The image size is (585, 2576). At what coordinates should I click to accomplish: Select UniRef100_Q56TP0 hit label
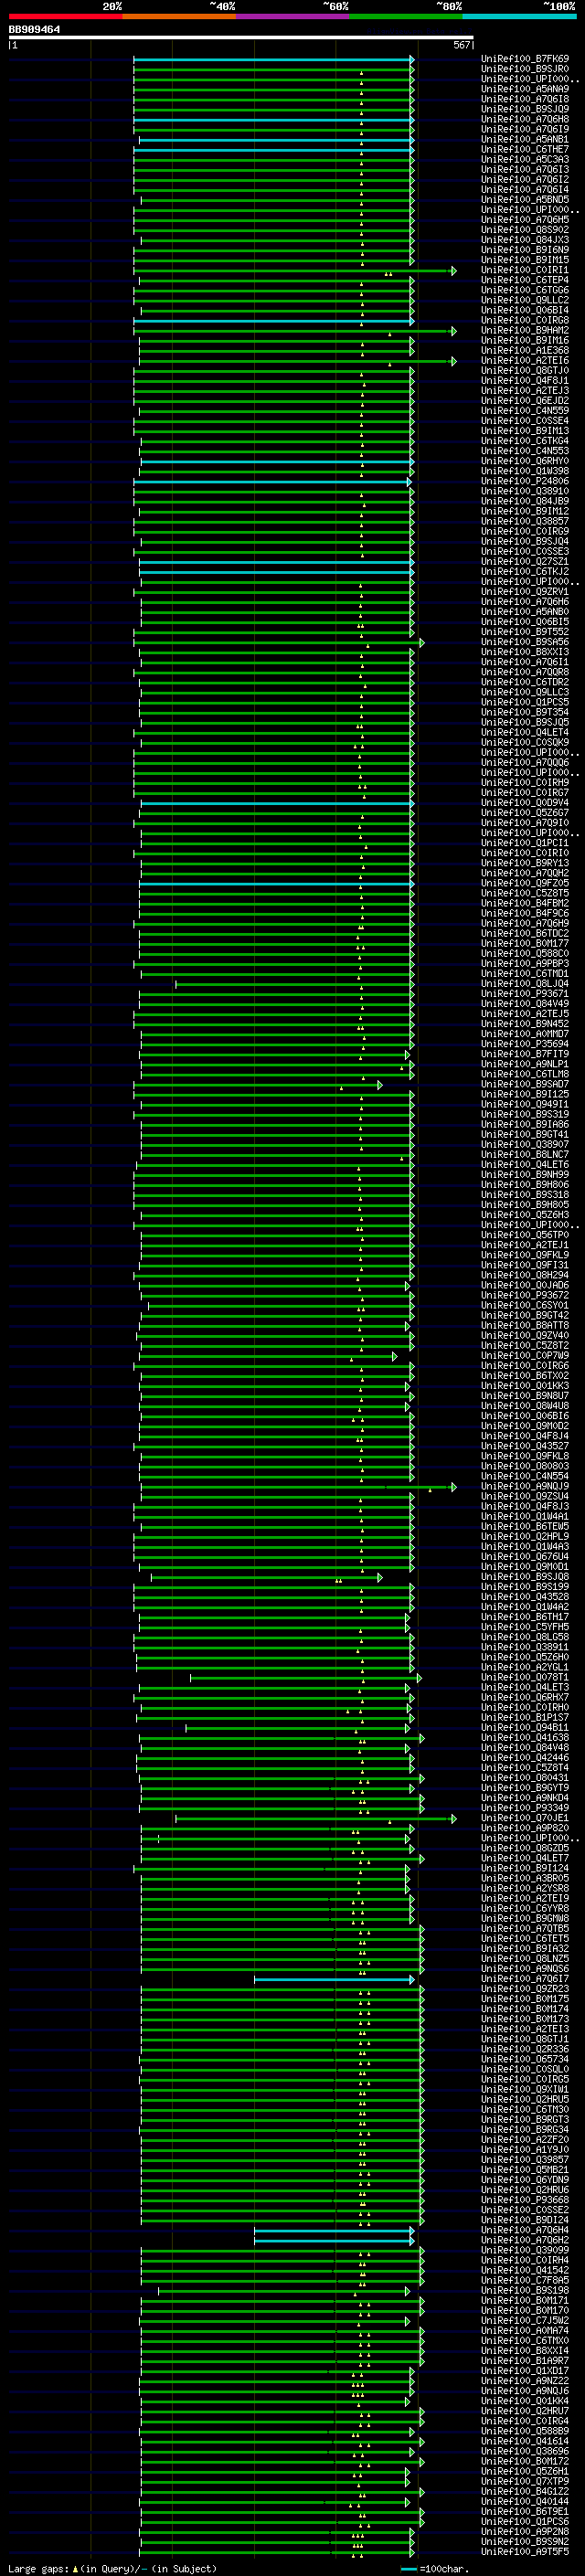pyautogui.click(x=525, y=1234)
